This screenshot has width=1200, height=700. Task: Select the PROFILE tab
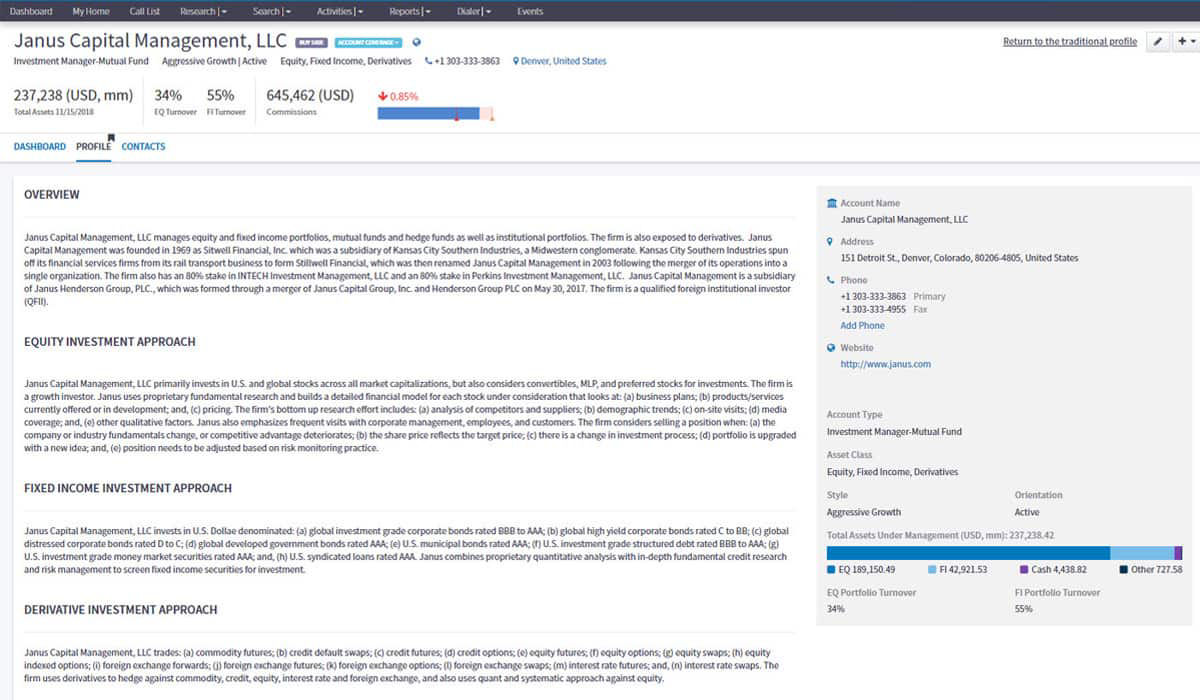point(94,147)
